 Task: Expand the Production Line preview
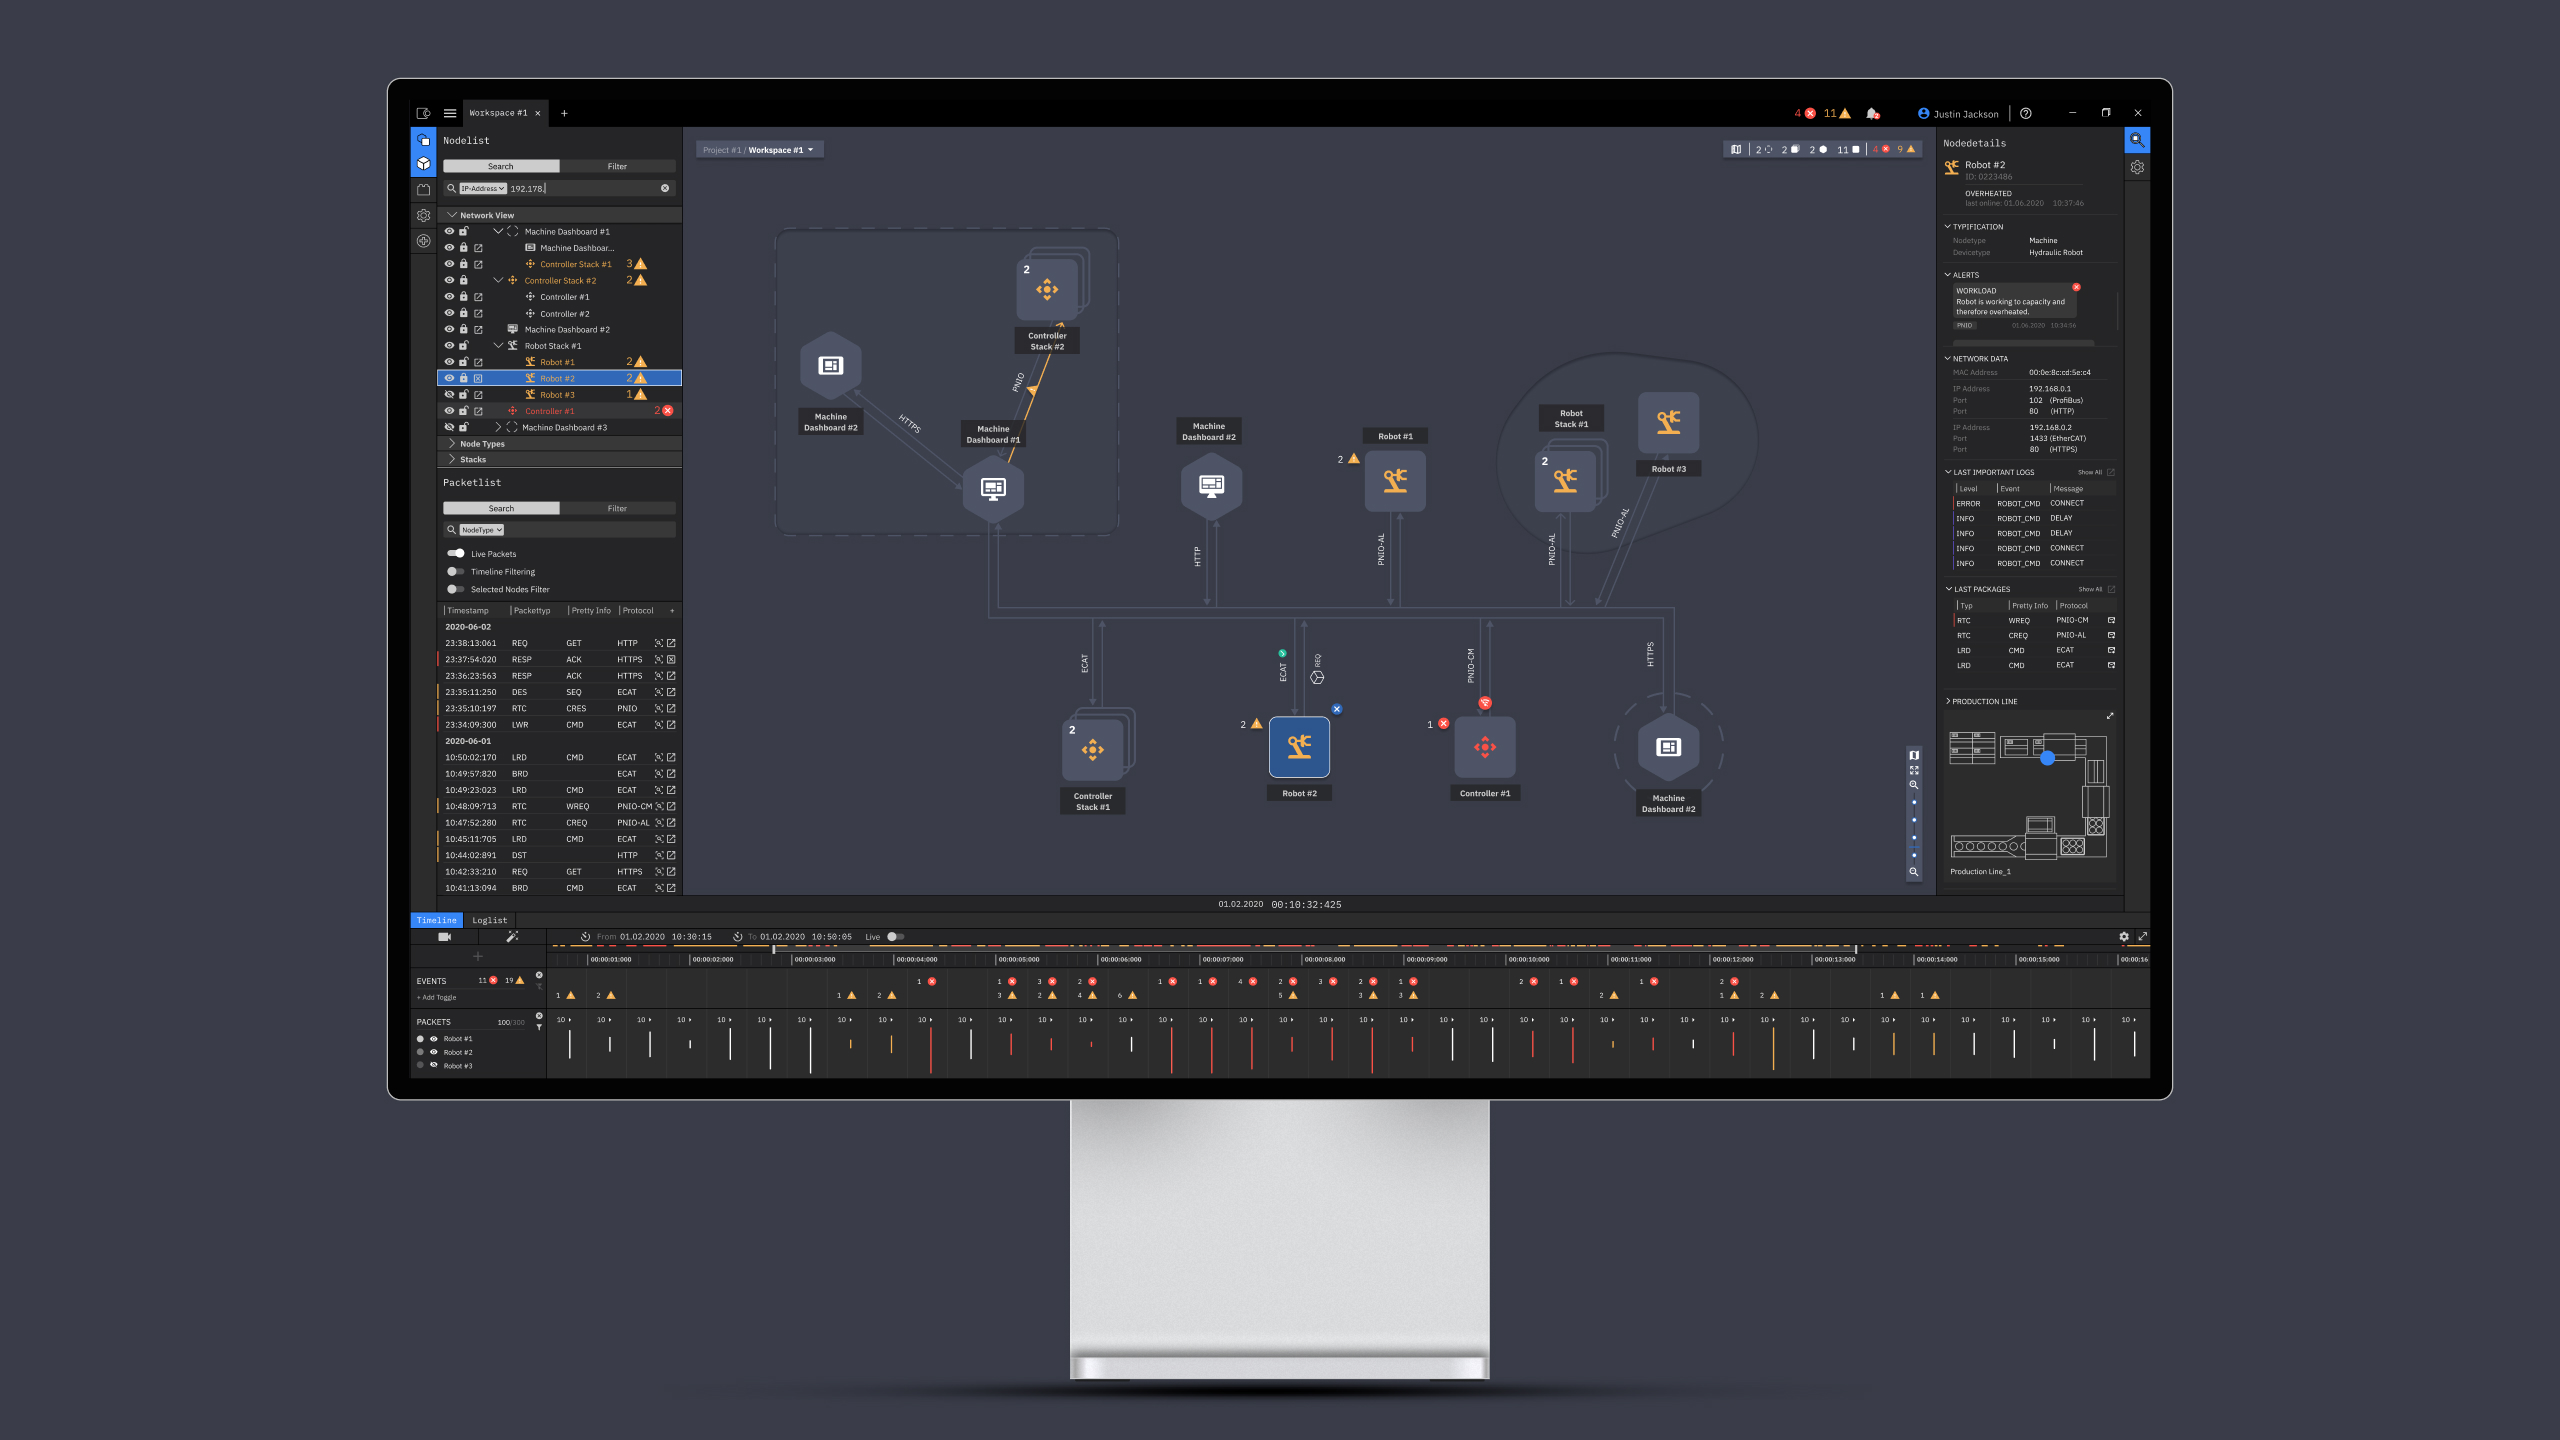coord(2110,716)
